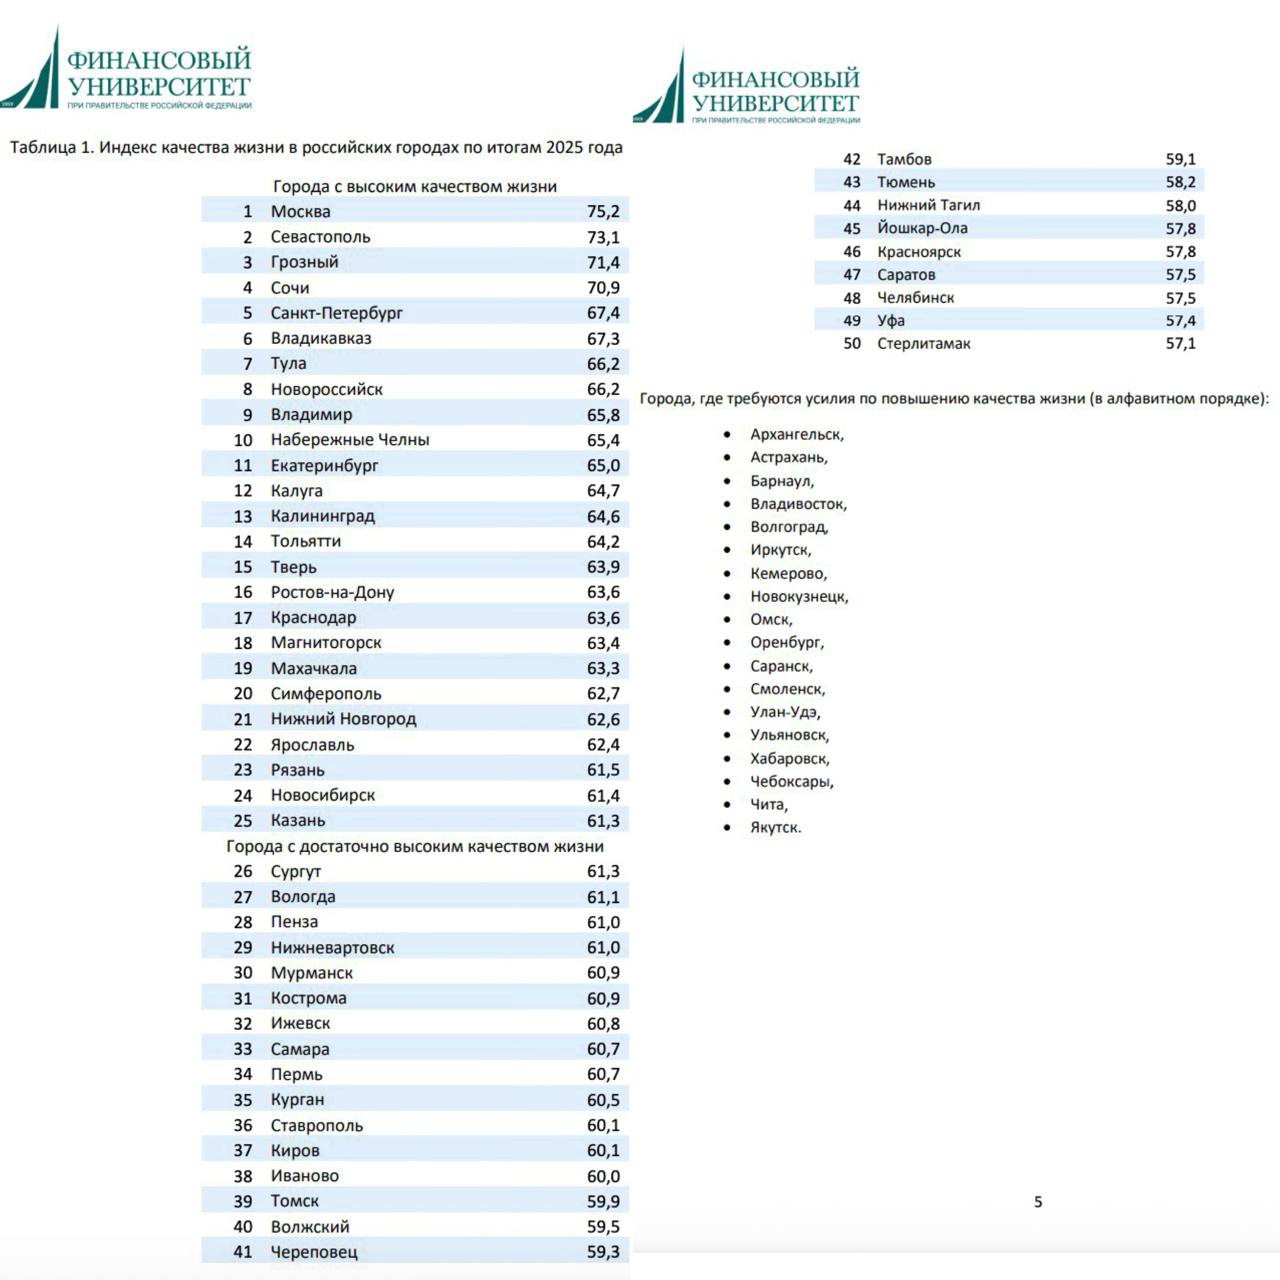The height and width of the screenshot is (1280, 1280).
Task: Click the Якутск bullet item
Action: 775,827
